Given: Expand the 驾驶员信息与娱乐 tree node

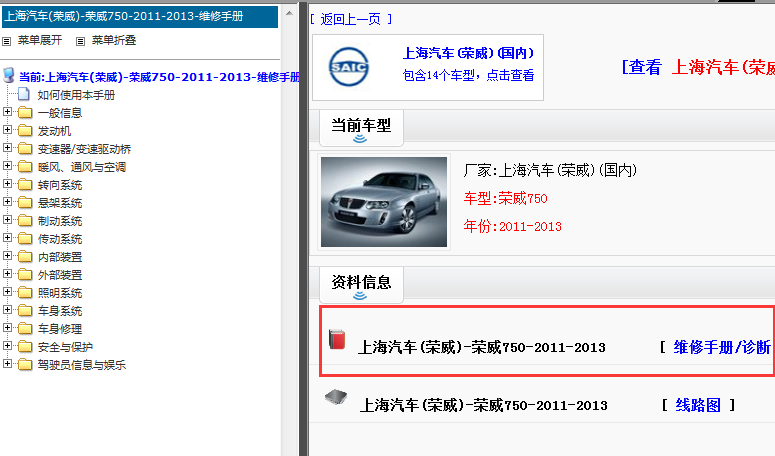Looking at the screenshot, I should click(x=7, y=364).
